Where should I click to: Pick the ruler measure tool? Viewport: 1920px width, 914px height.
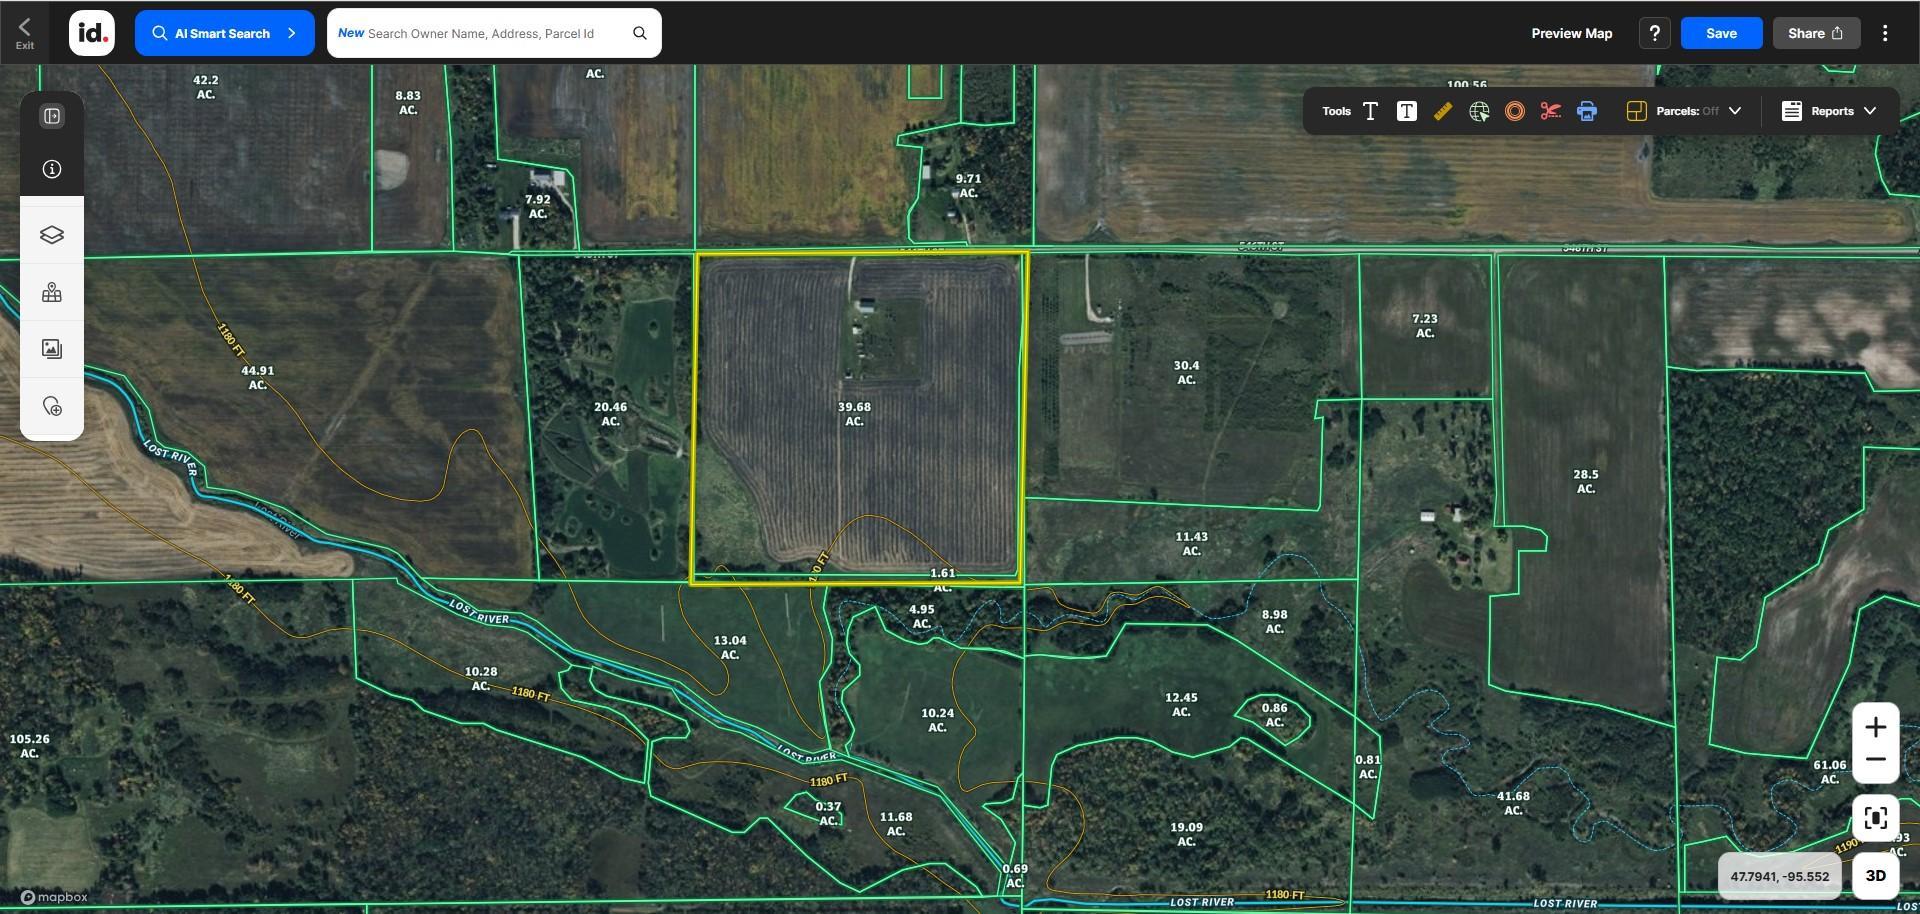tap(1442, 111)
